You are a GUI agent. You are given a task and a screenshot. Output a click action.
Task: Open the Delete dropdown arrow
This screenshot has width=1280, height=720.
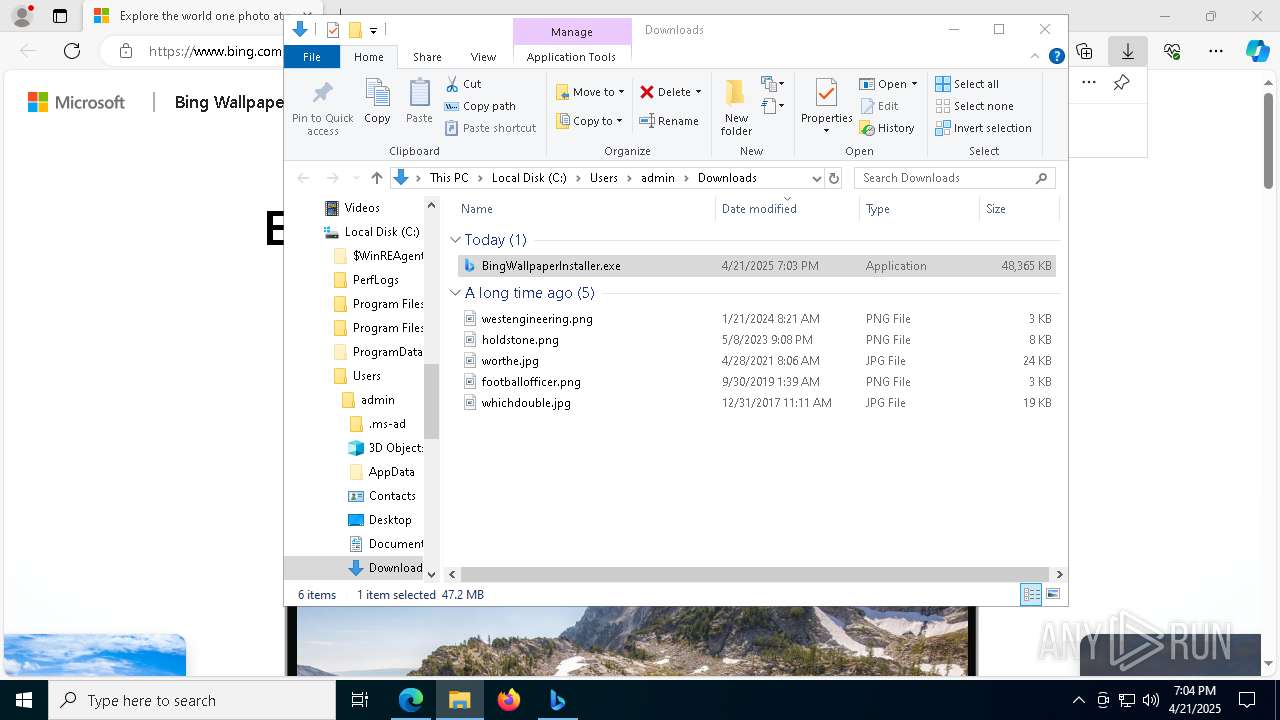(698, 92)
